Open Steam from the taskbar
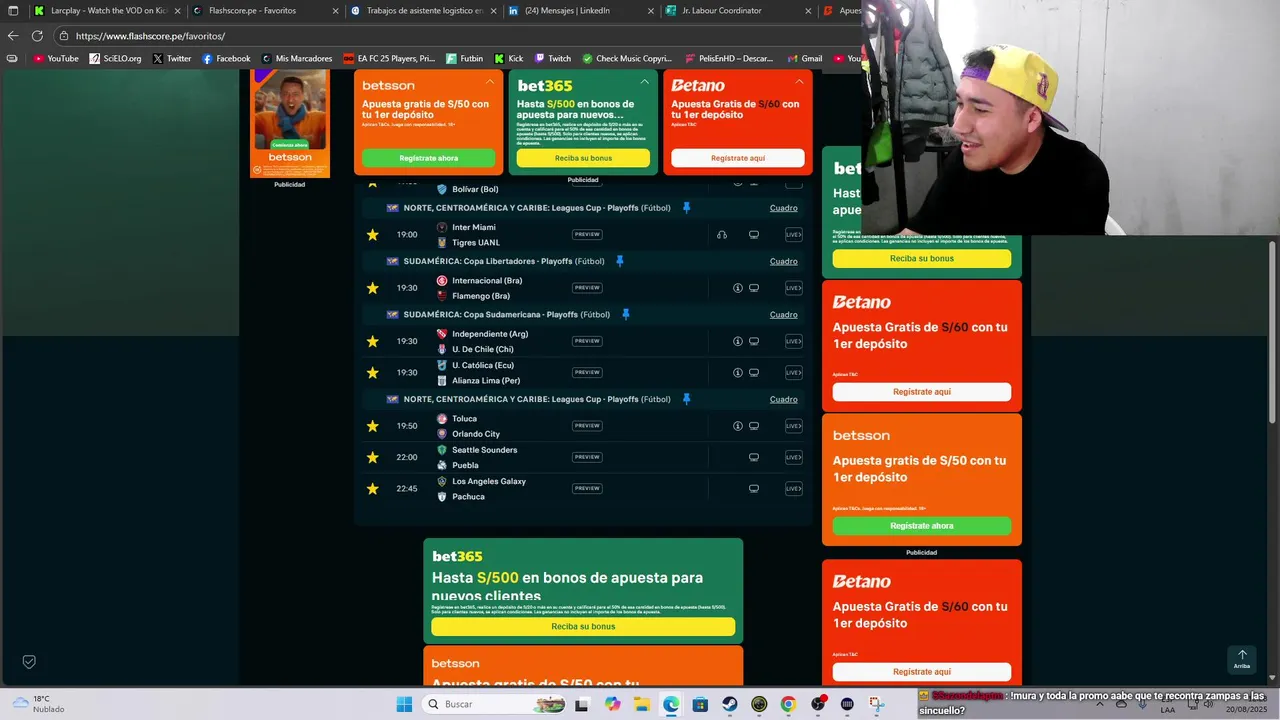 730,704
